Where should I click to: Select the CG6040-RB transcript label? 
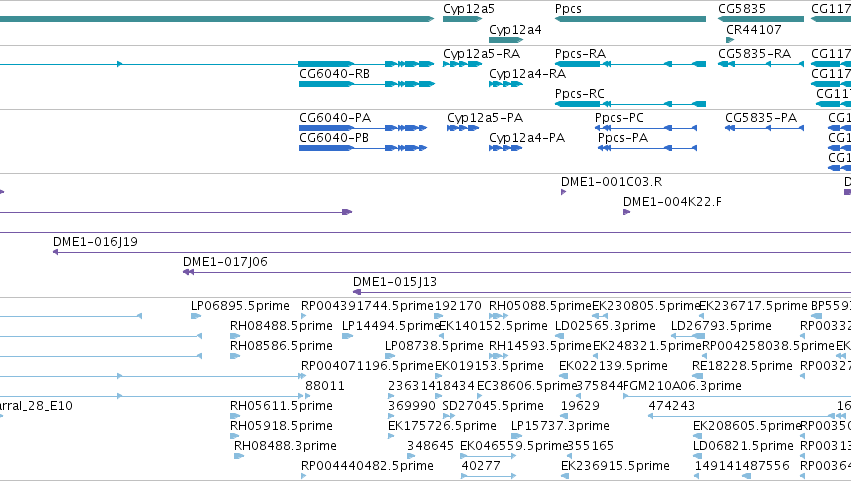(334, 74)
